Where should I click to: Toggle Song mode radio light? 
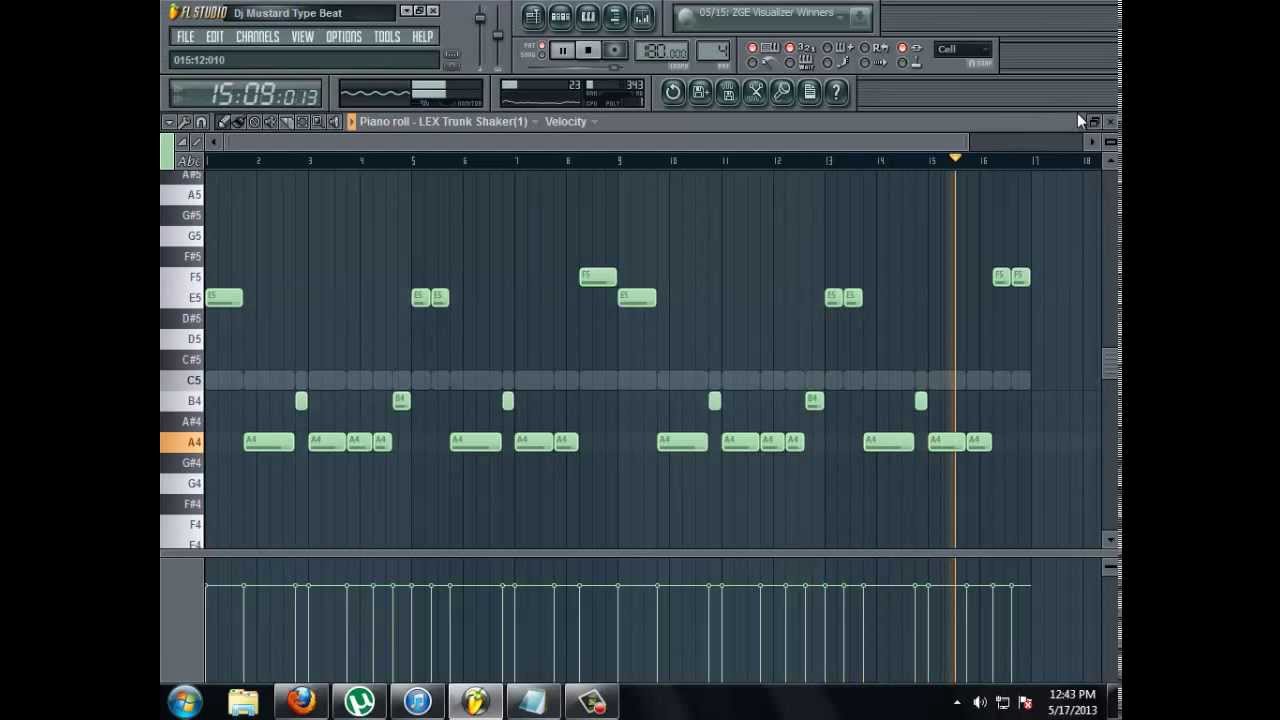point(542,55)
